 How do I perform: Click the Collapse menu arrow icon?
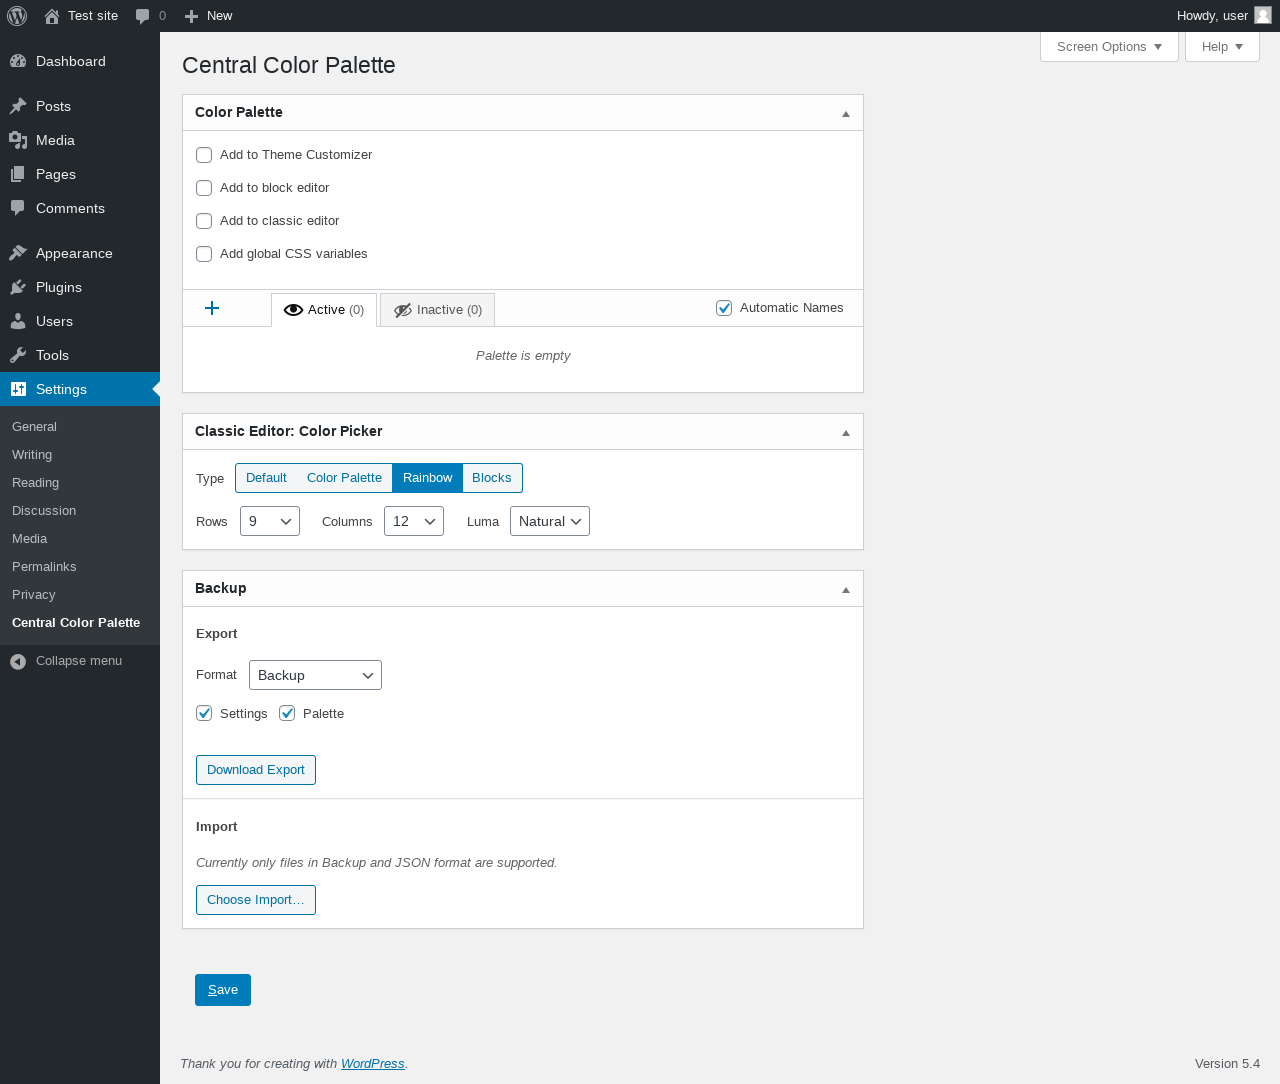18,661
